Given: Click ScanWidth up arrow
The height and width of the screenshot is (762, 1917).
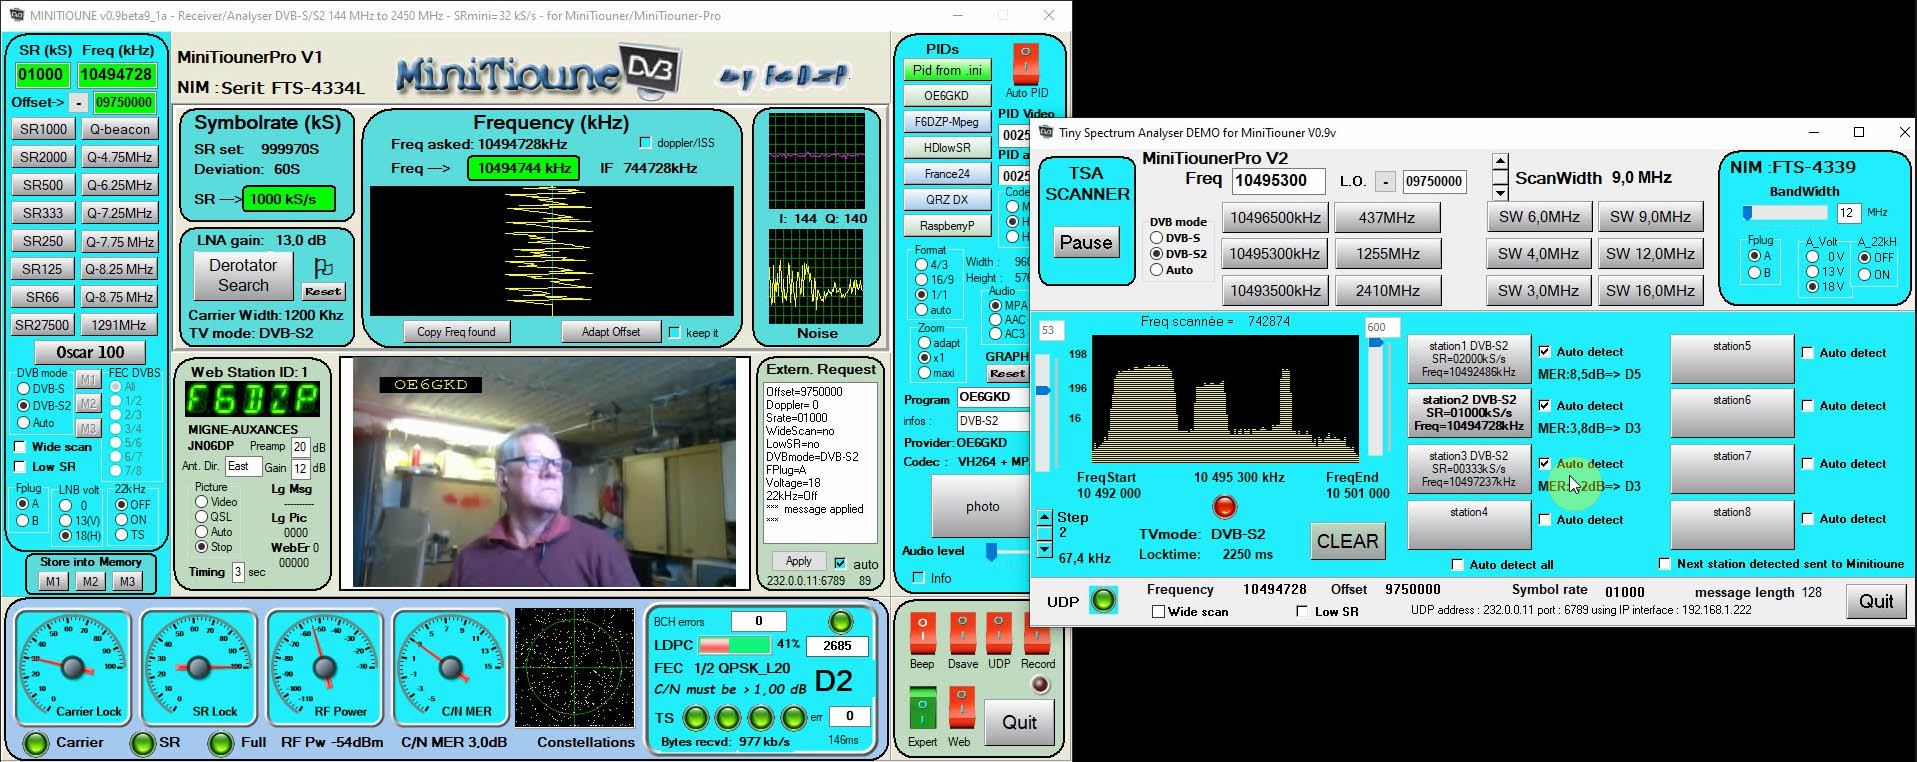Looking at the screenshot, I should tap(1500, 161).
